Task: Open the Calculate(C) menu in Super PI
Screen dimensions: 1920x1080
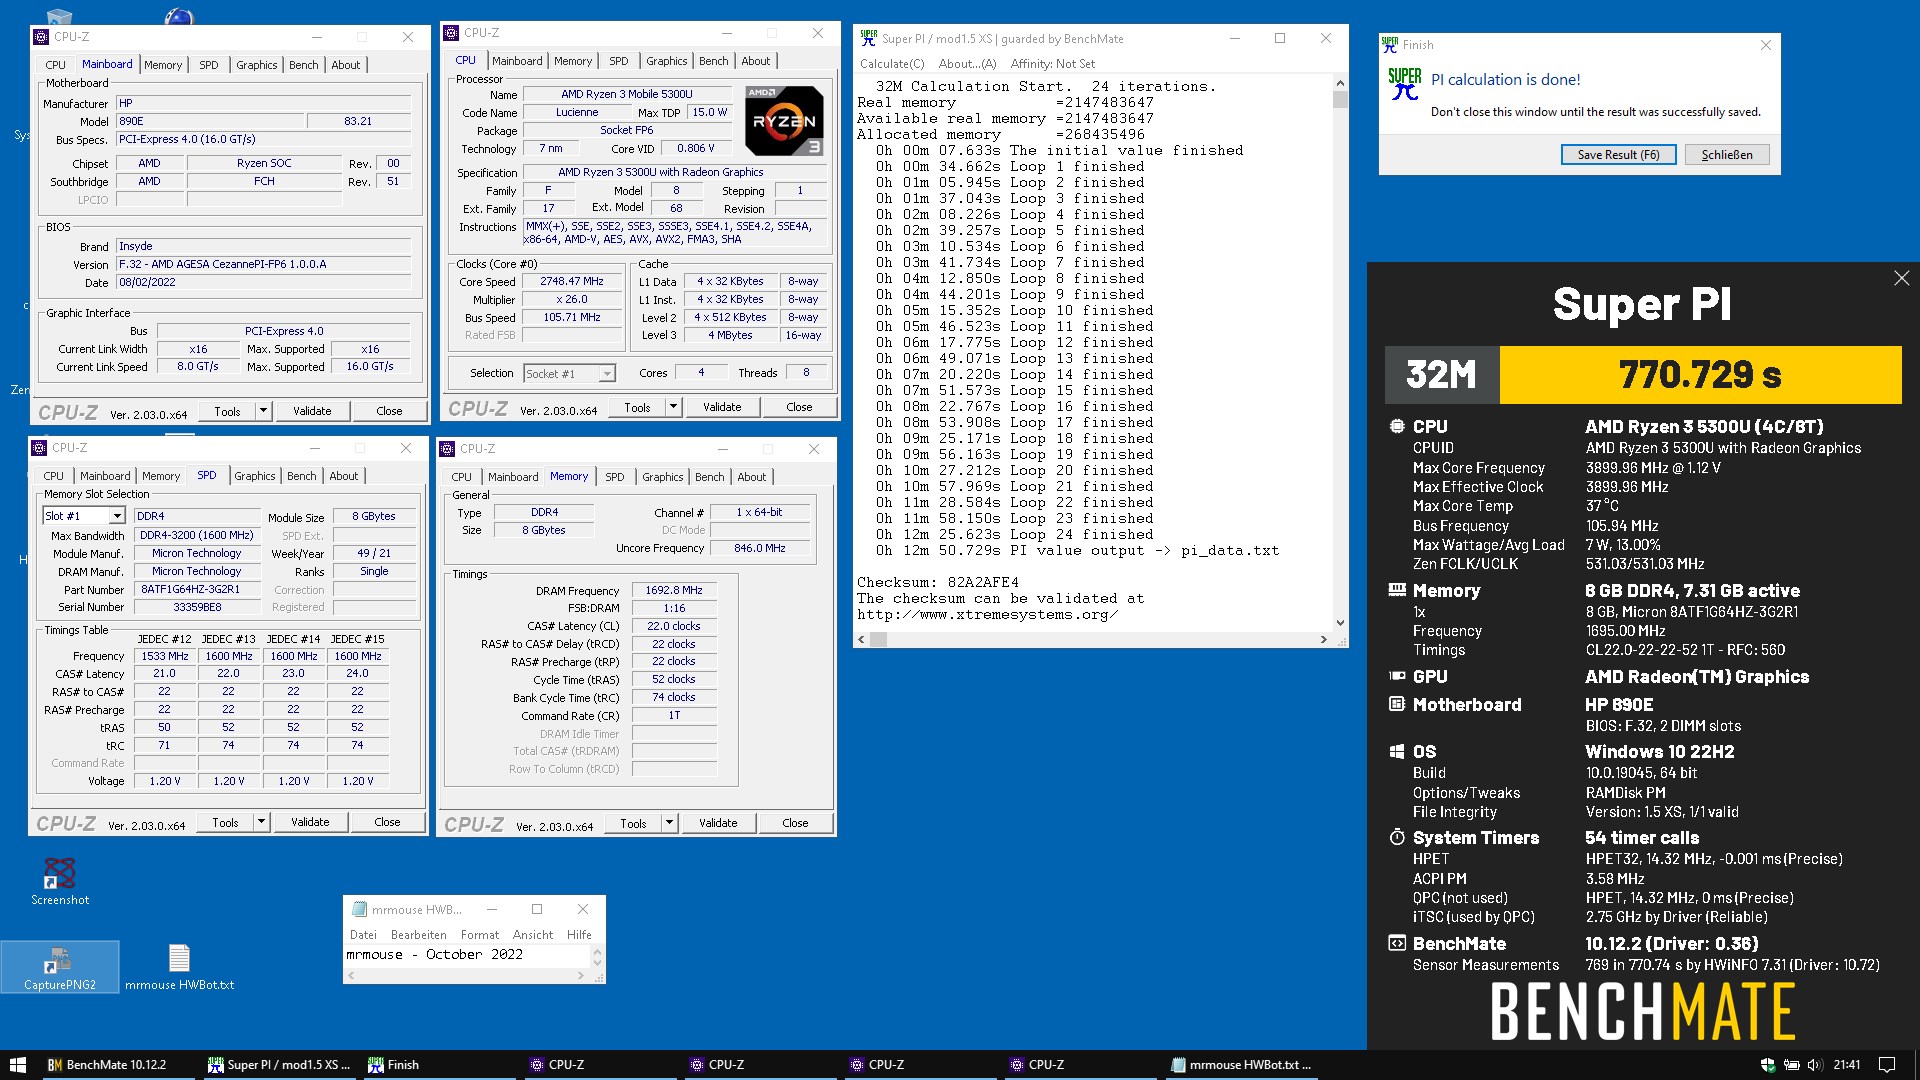Action: click(892, 64)
